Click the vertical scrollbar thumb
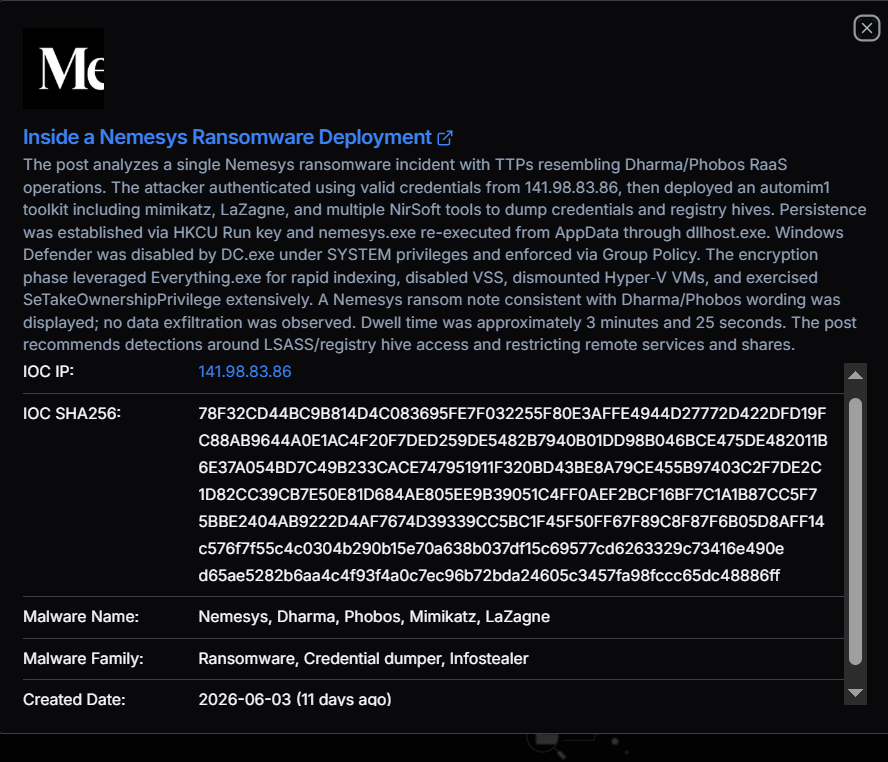Screen dimensions: 888x762 pos(855,531)
